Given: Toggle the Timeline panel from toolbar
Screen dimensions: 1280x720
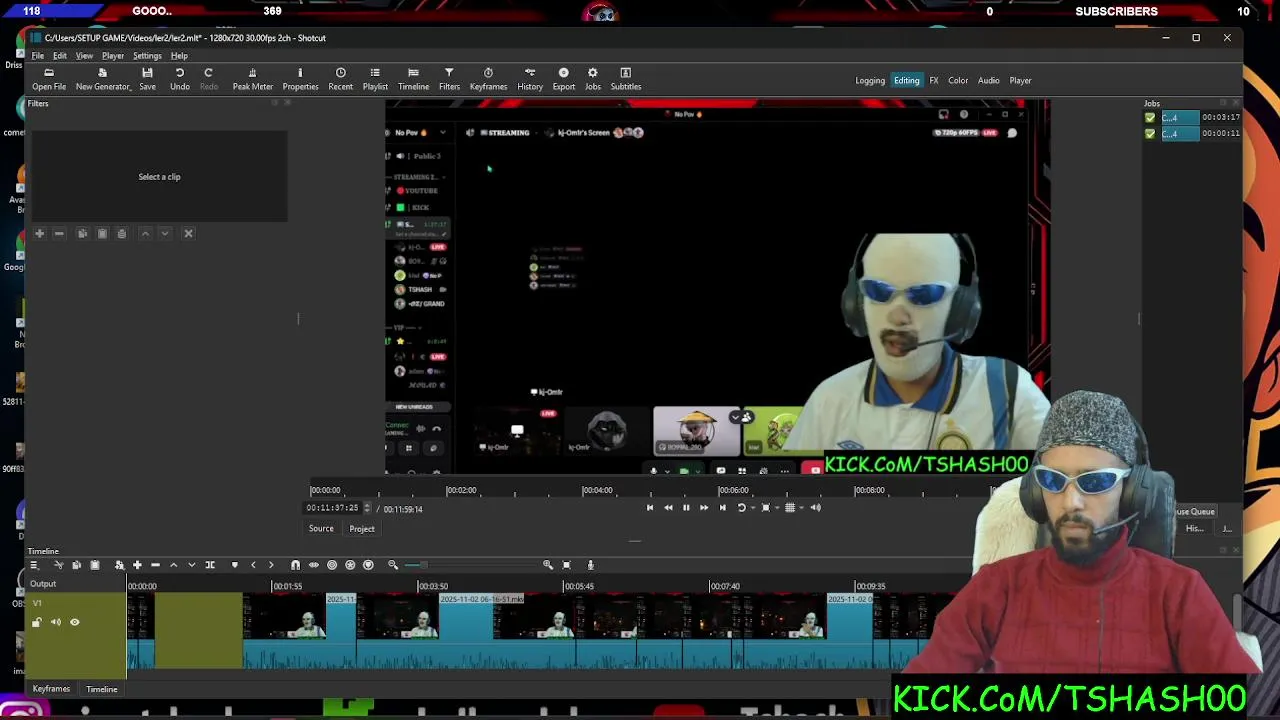Looking at the screenshot, I should coord(413,79).
